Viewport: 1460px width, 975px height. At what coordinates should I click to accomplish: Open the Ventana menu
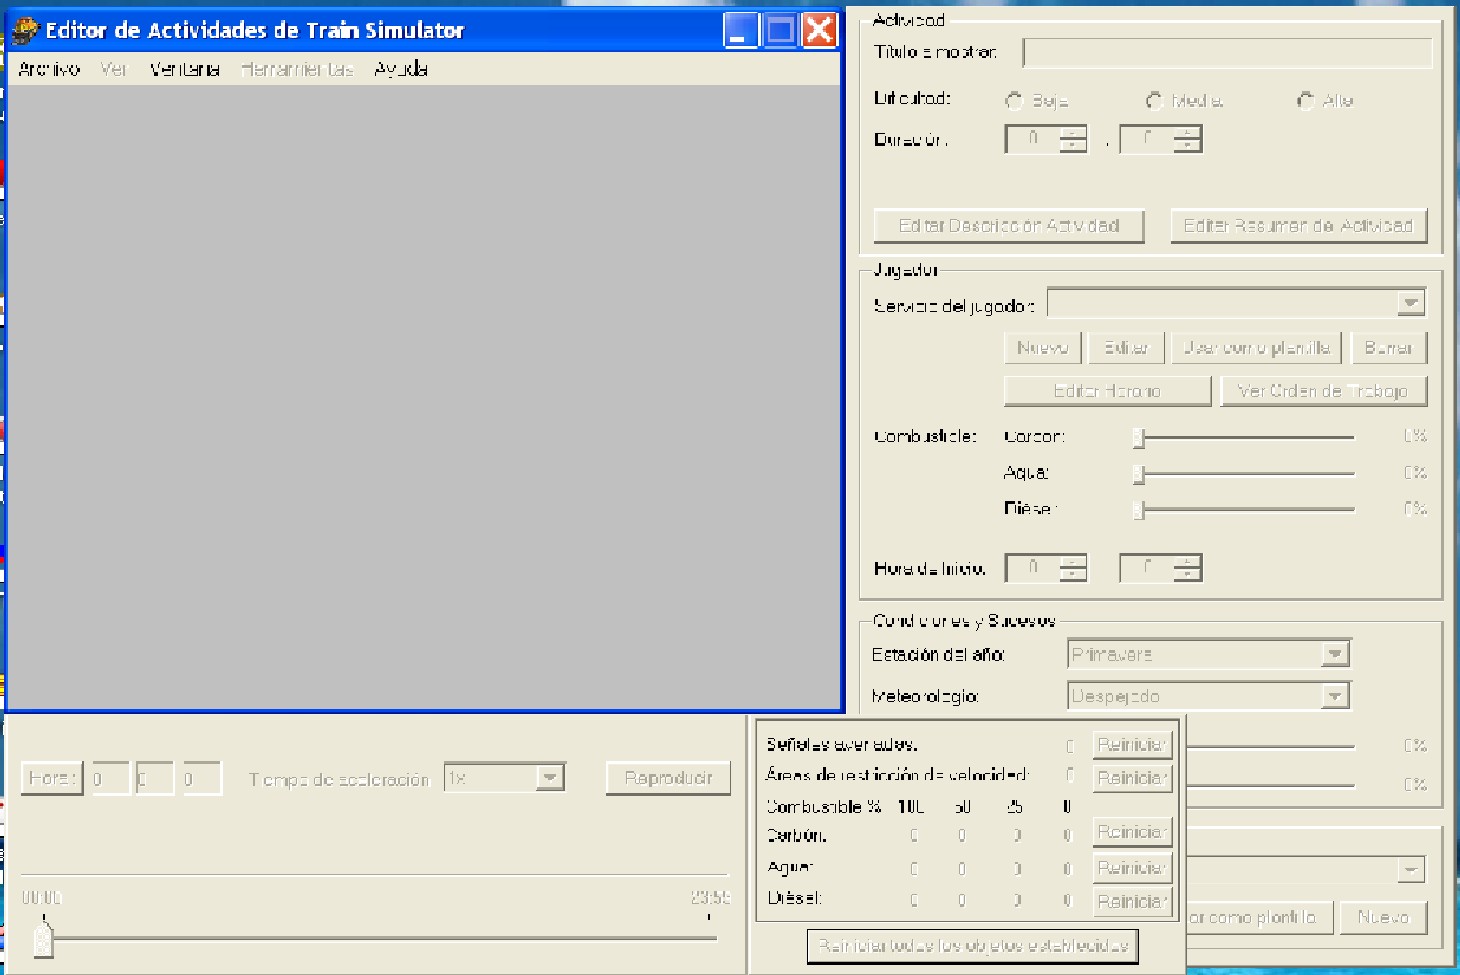[184, 69]
